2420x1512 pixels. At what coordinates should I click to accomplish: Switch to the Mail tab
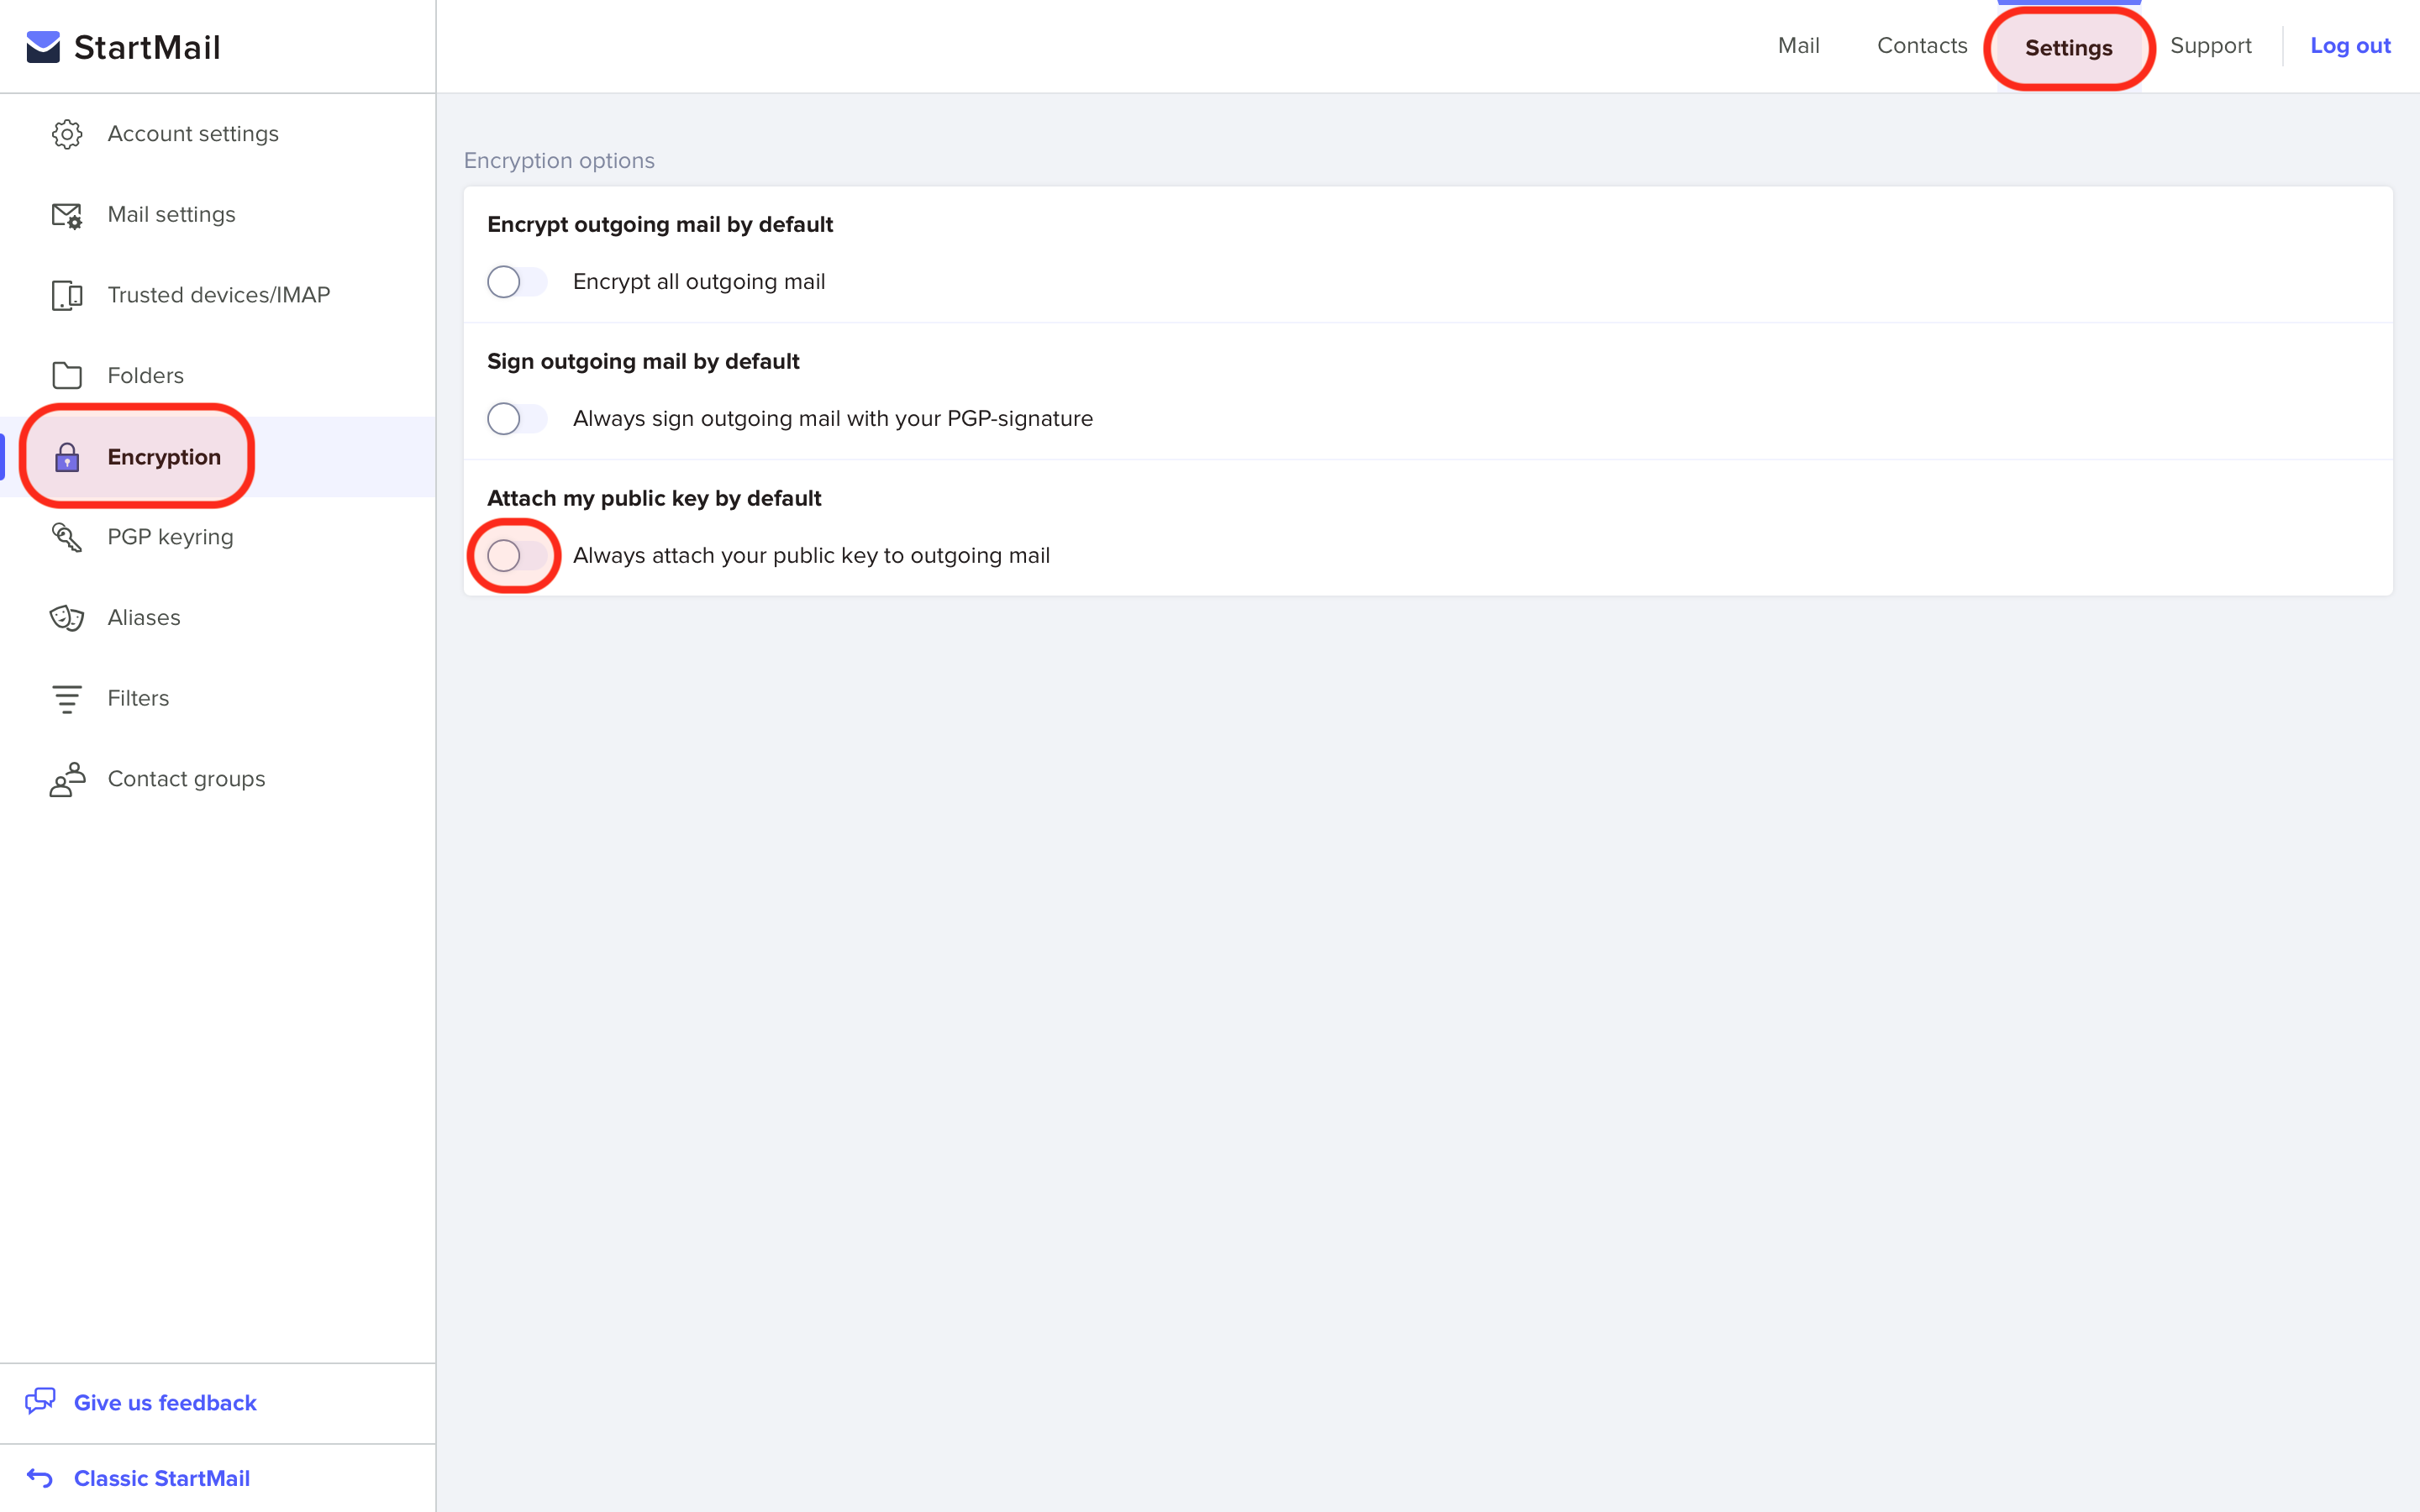[x=1798, y=46]
